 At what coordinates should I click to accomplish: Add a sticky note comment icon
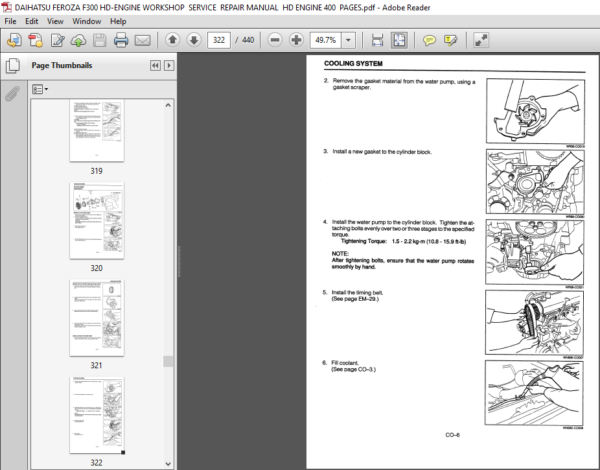(x=429, y=40)
